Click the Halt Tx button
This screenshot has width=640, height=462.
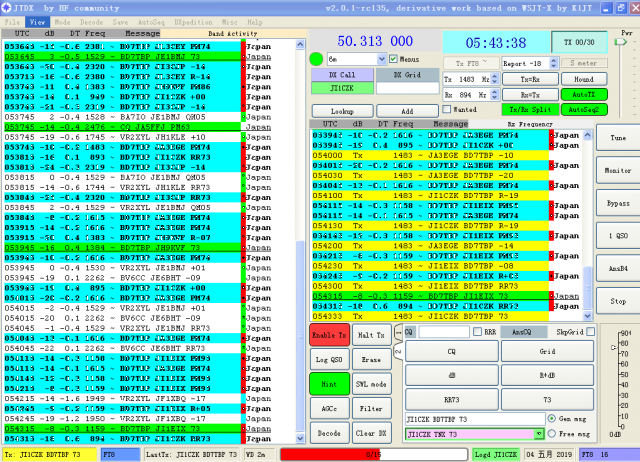[371, 335]
